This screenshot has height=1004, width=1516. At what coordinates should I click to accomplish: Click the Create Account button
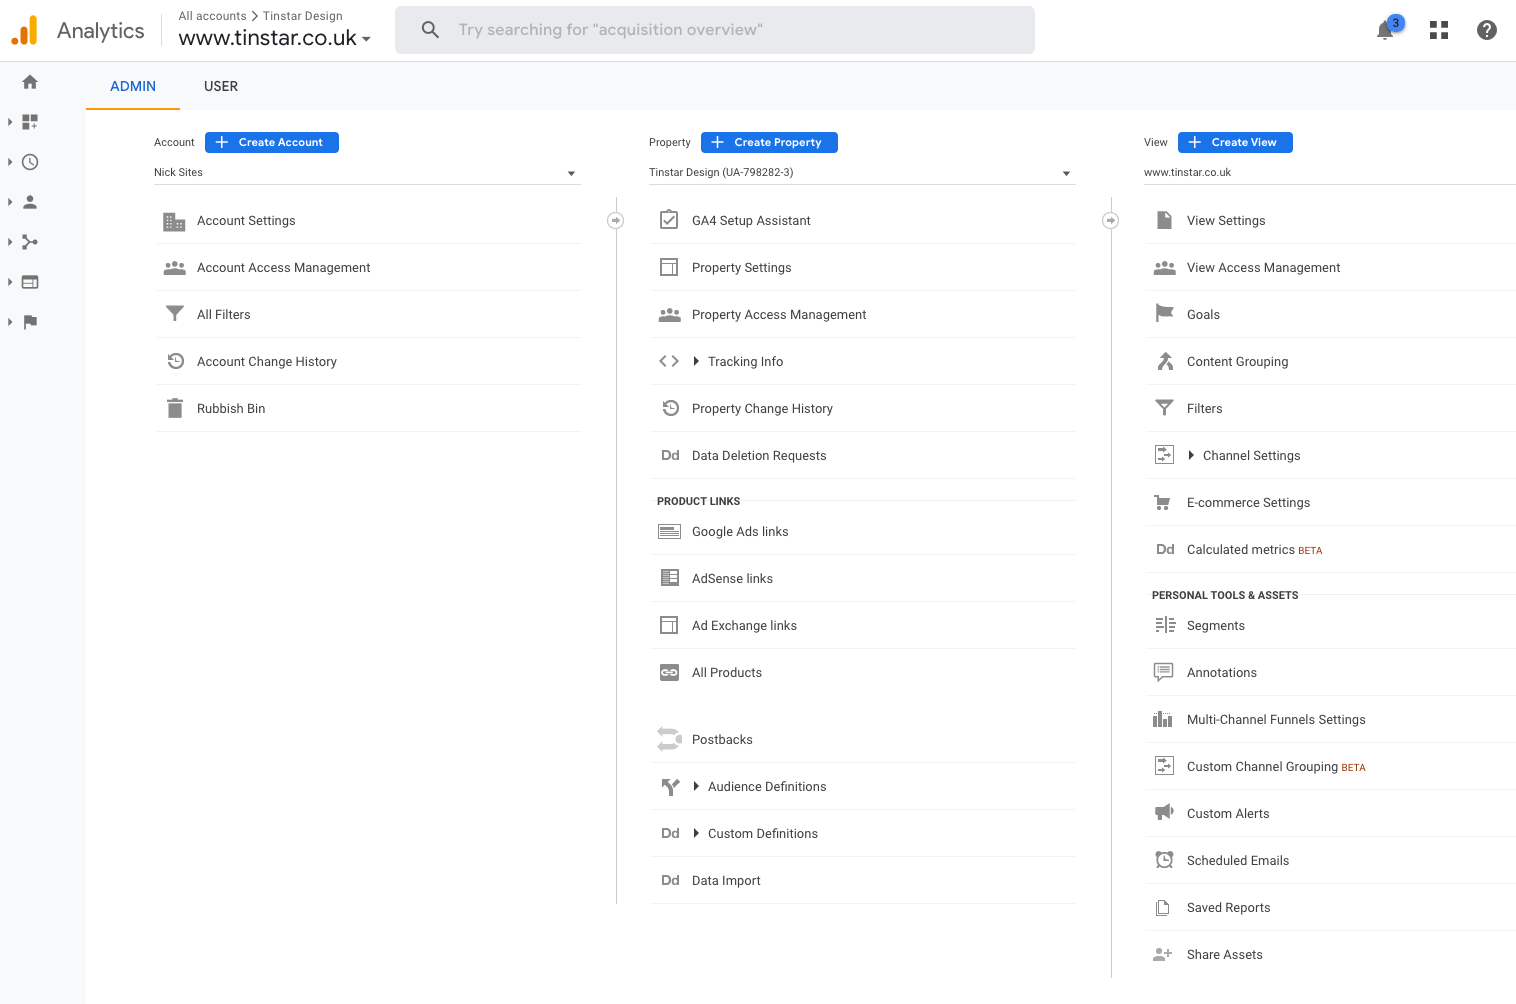pos(272,142)
